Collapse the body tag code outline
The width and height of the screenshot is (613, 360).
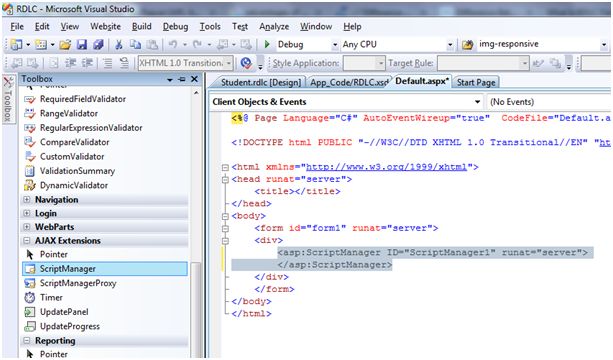coord(225,216)
